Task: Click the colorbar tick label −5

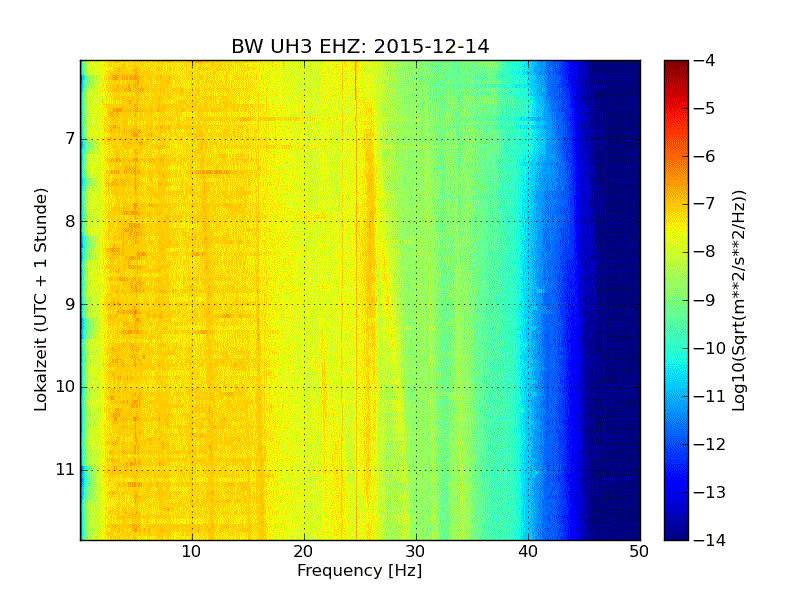Action: point(705,108)
